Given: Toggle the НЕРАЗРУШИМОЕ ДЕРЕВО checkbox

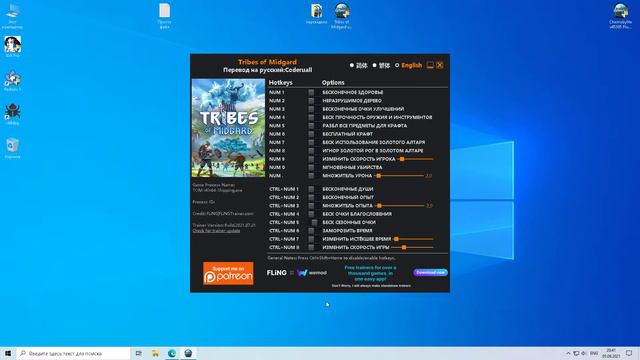Looking at the screenshot, I should click(311, 100).
